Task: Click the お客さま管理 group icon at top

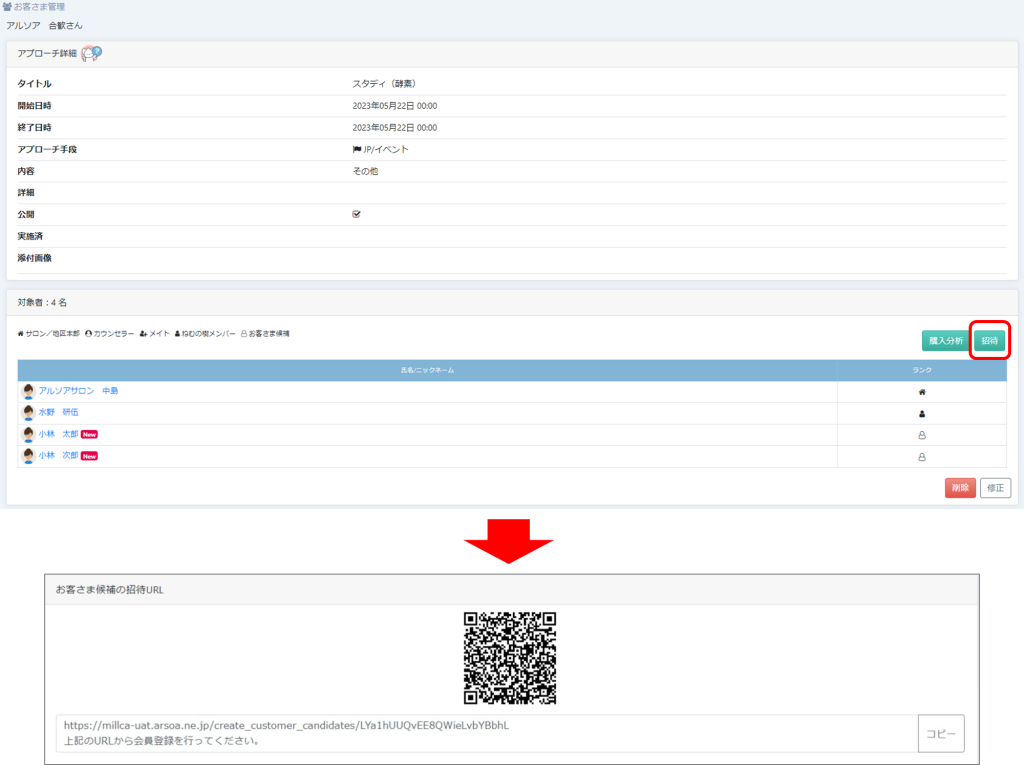Action: tap(8, 7)
